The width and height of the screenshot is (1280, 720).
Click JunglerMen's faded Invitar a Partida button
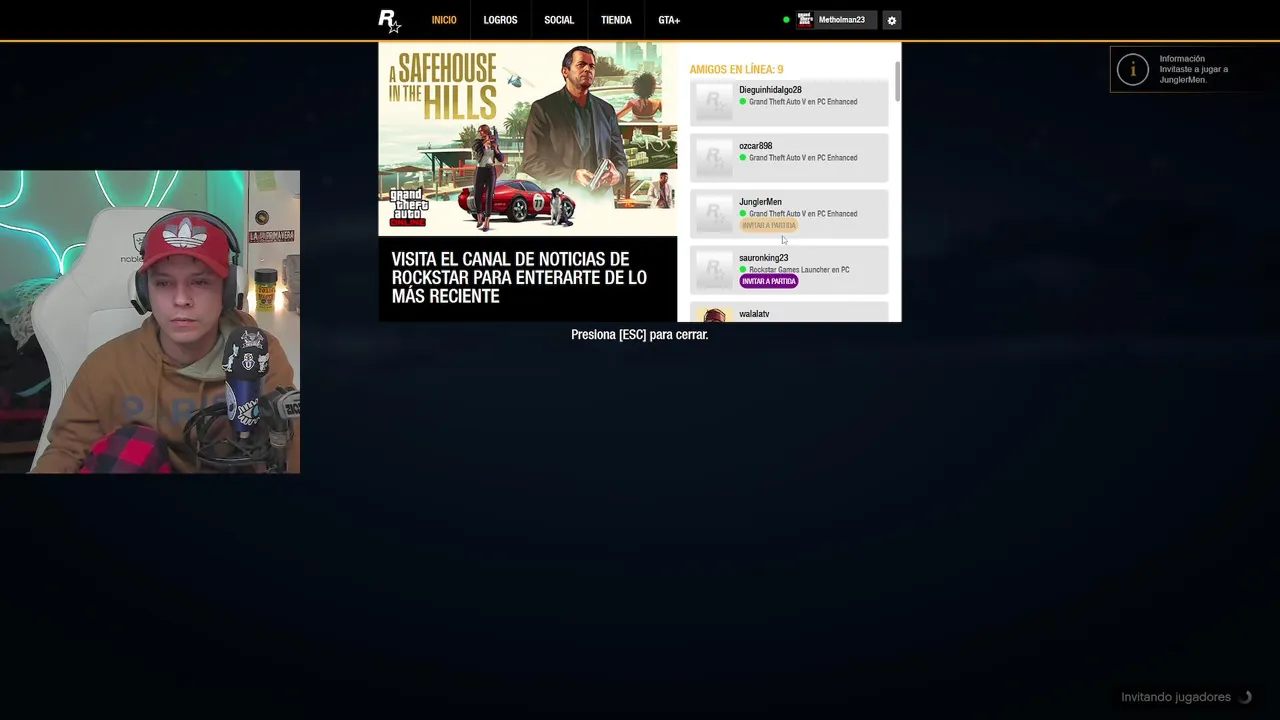coord(769,225)
